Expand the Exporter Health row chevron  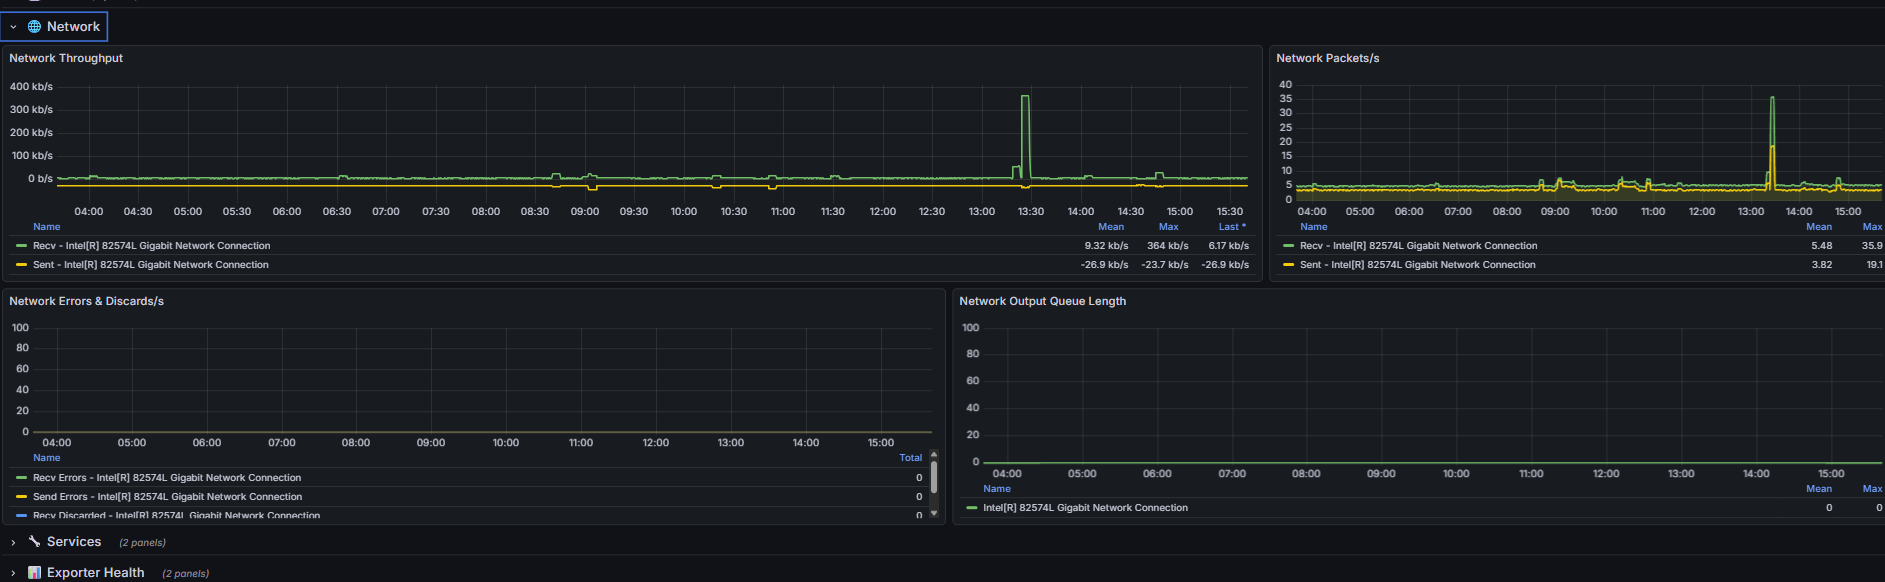(13, 573)
